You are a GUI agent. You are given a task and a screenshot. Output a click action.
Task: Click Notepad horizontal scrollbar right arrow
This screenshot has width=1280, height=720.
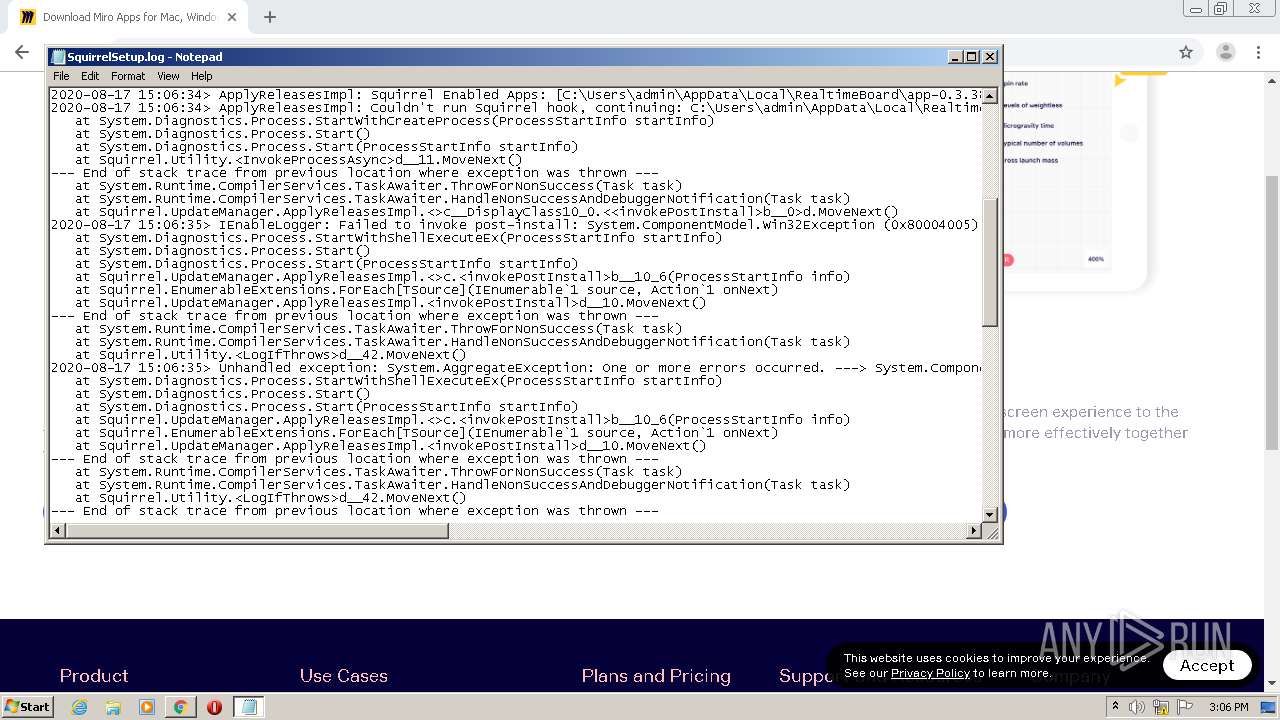pos(974,531)
